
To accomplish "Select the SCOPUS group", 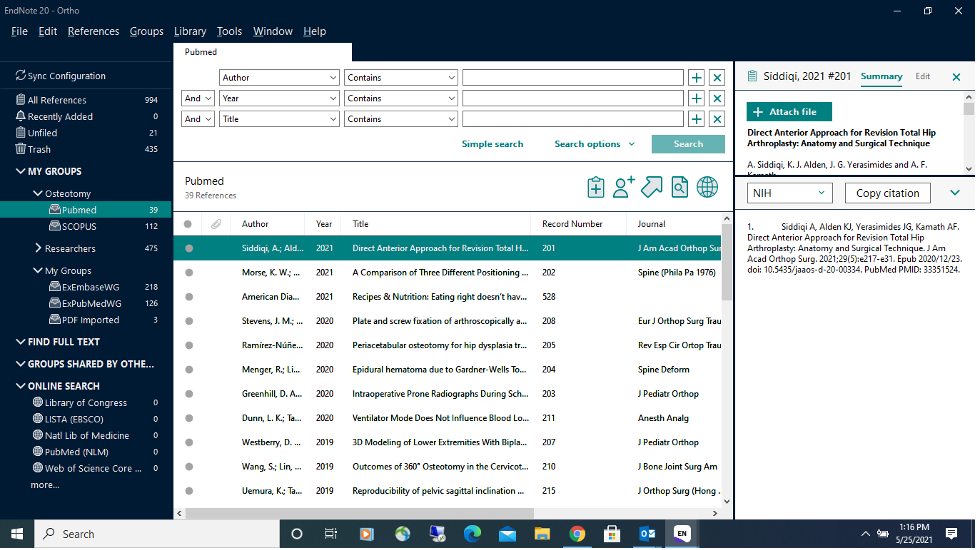I will coord(86,227).
